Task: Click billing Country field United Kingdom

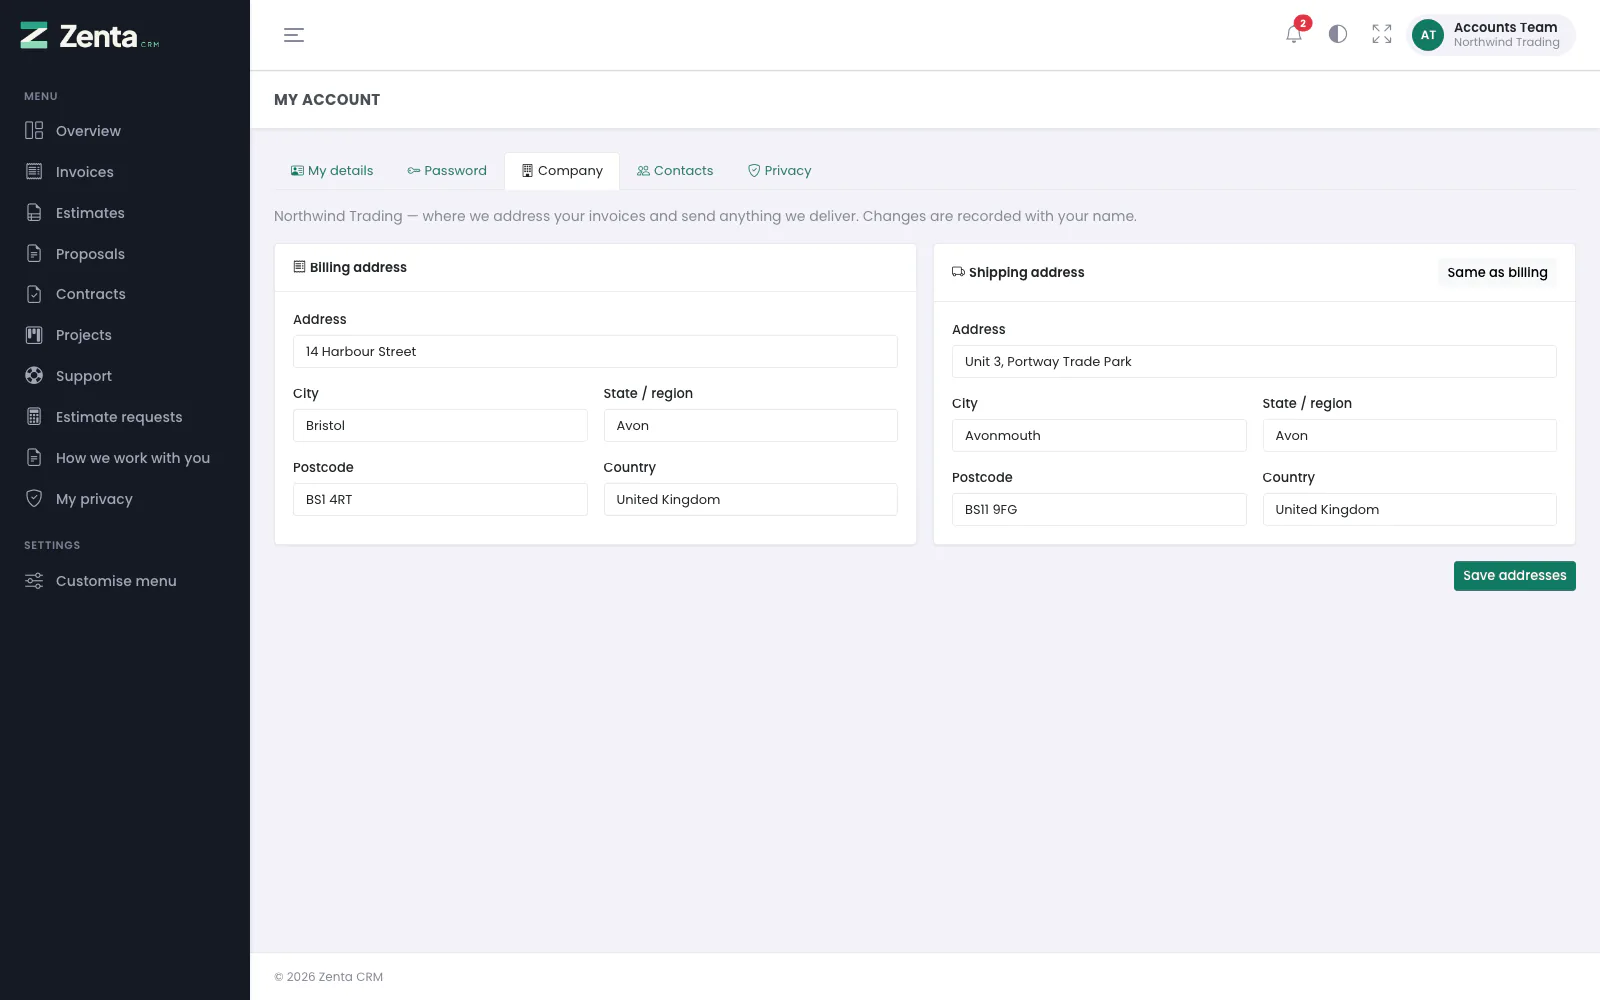Action: (750, 500)
